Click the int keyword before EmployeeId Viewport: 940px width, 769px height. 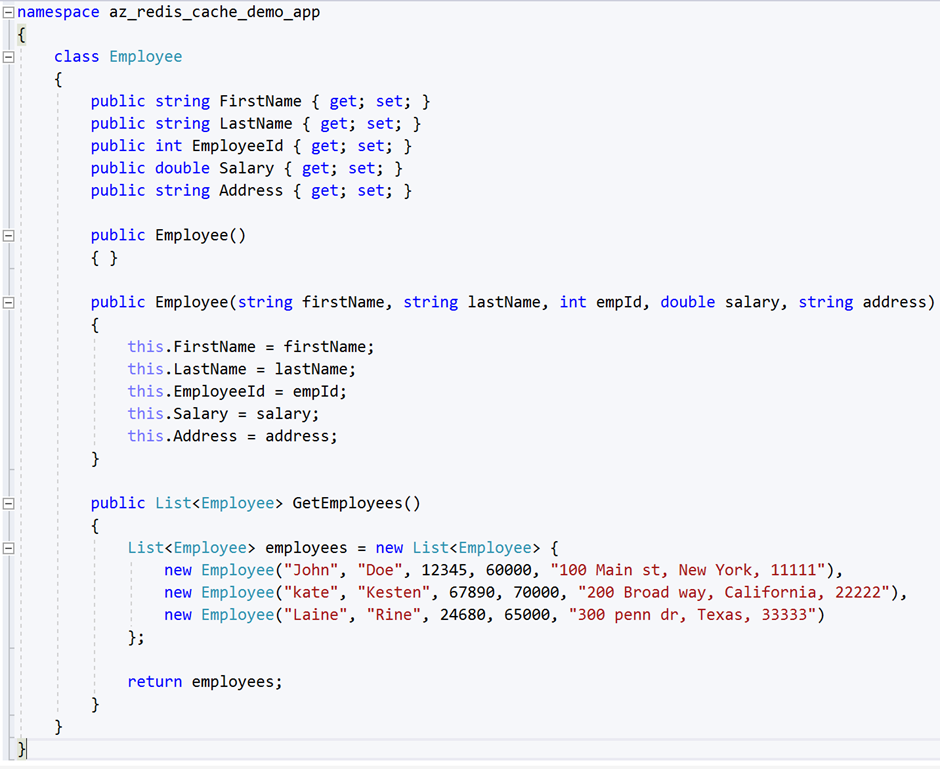tap(168, 146)
